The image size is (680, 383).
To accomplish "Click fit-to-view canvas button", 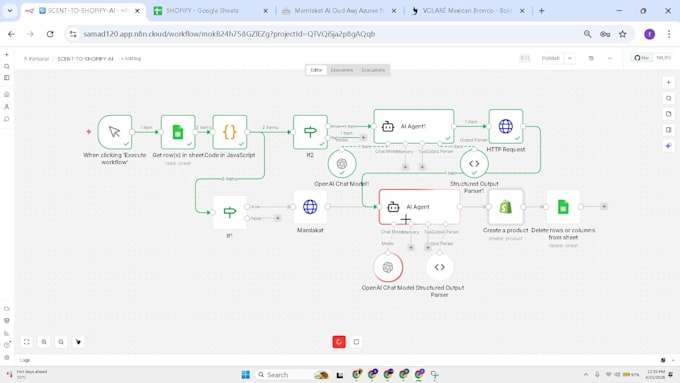I will [x=26, y=342].
